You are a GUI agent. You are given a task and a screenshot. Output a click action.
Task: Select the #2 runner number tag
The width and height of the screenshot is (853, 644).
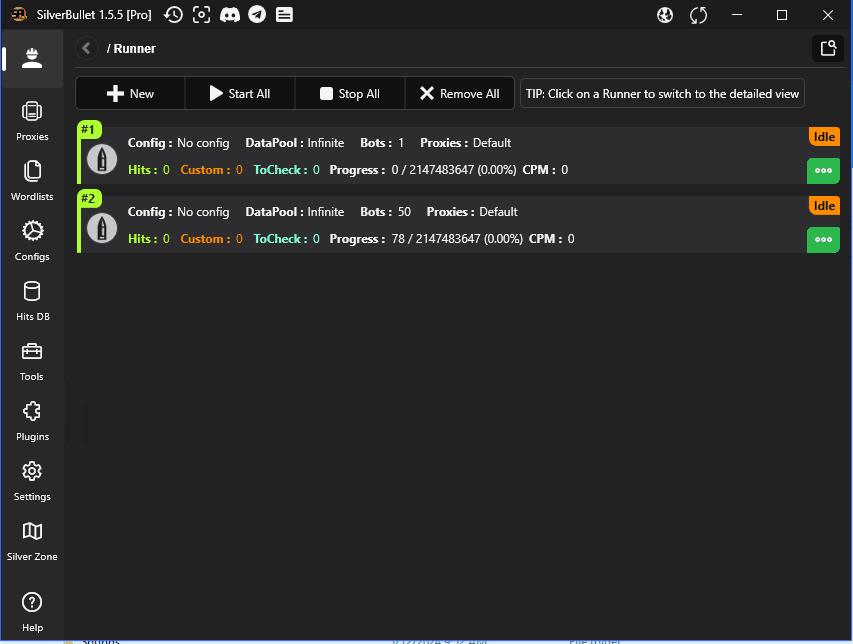(89, 199)
